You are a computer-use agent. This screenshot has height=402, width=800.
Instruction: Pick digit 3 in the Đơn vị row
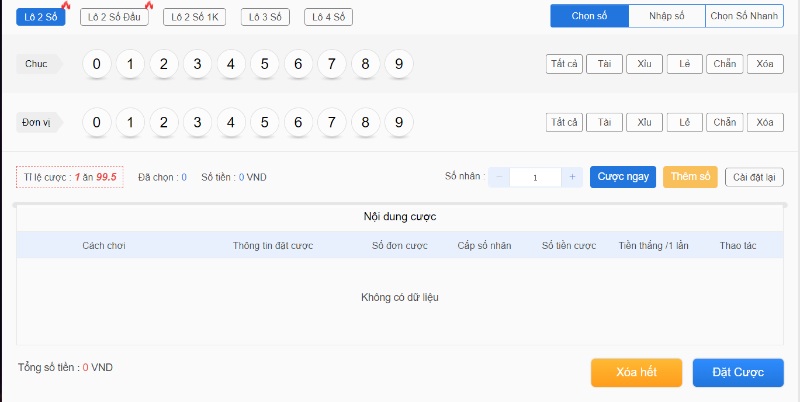(x=197, y=123)
